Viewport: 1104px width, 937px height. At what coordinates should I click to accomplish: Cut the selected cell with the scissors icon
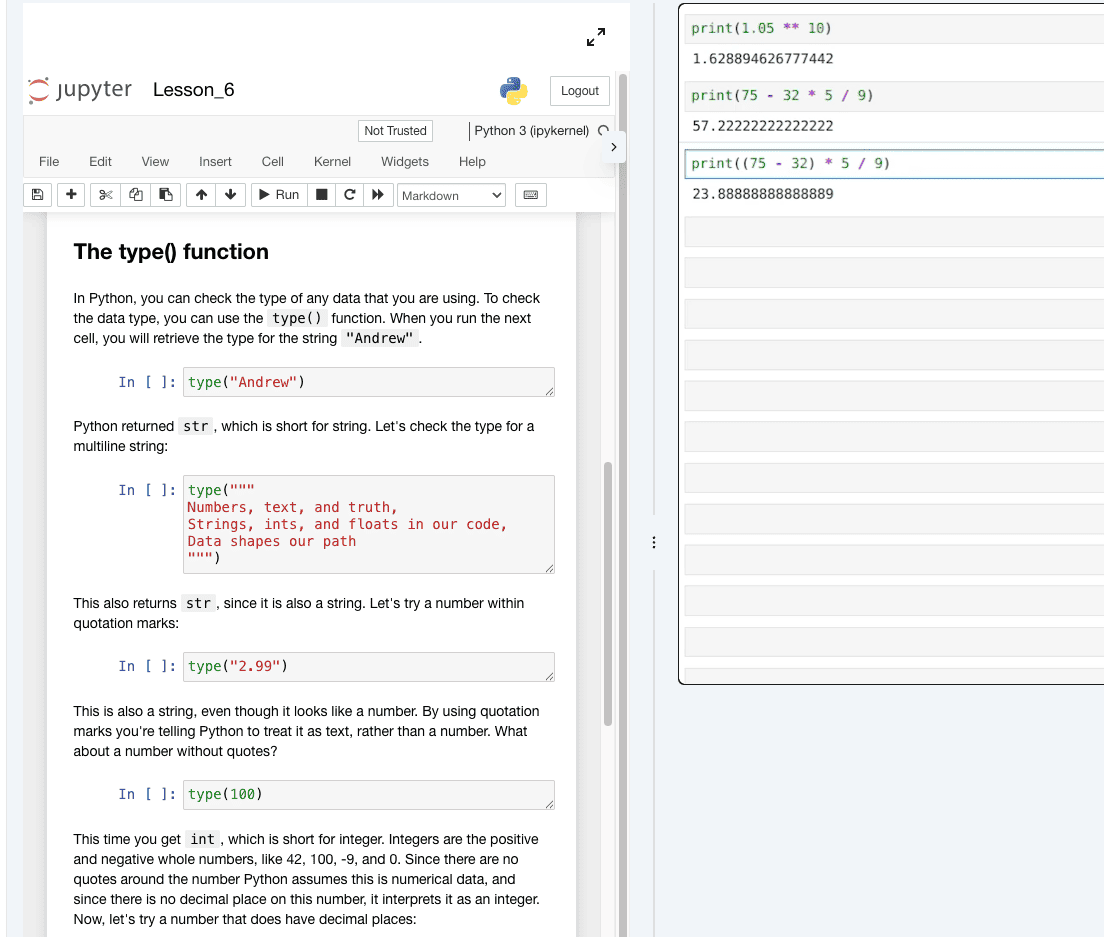pos(105,195)
